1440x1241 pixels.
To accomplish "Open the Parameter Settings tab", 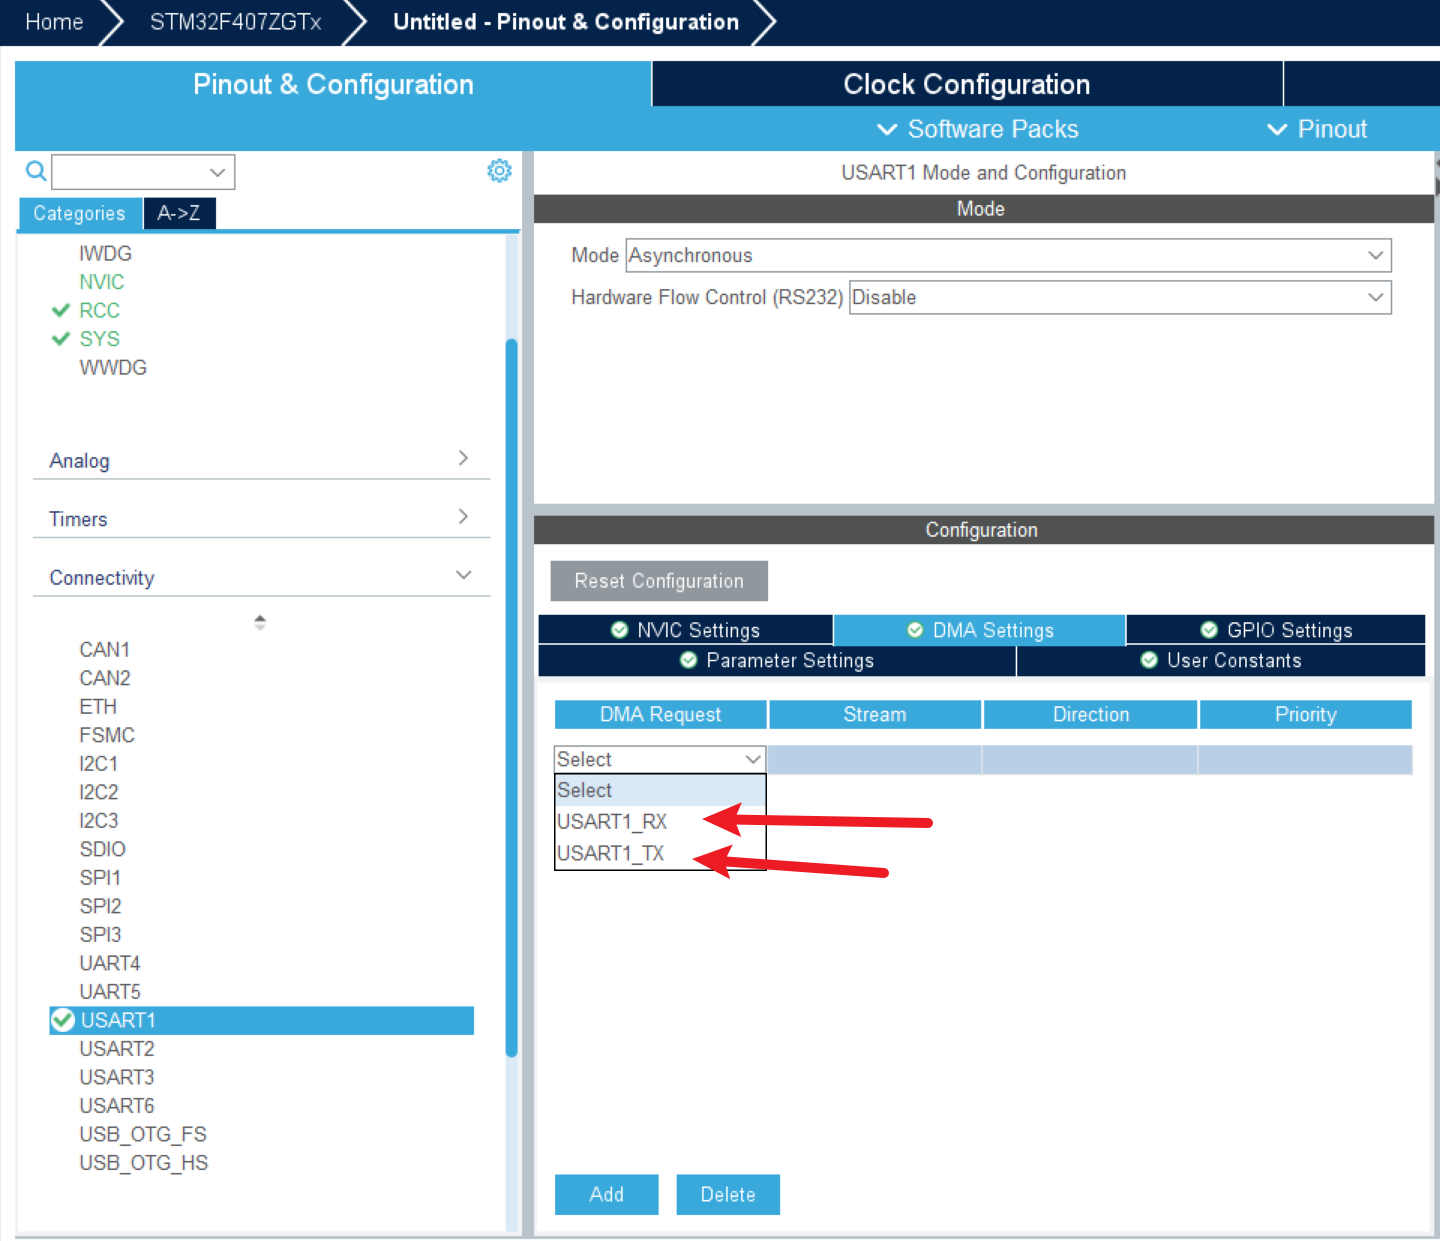I will (777, 660).
